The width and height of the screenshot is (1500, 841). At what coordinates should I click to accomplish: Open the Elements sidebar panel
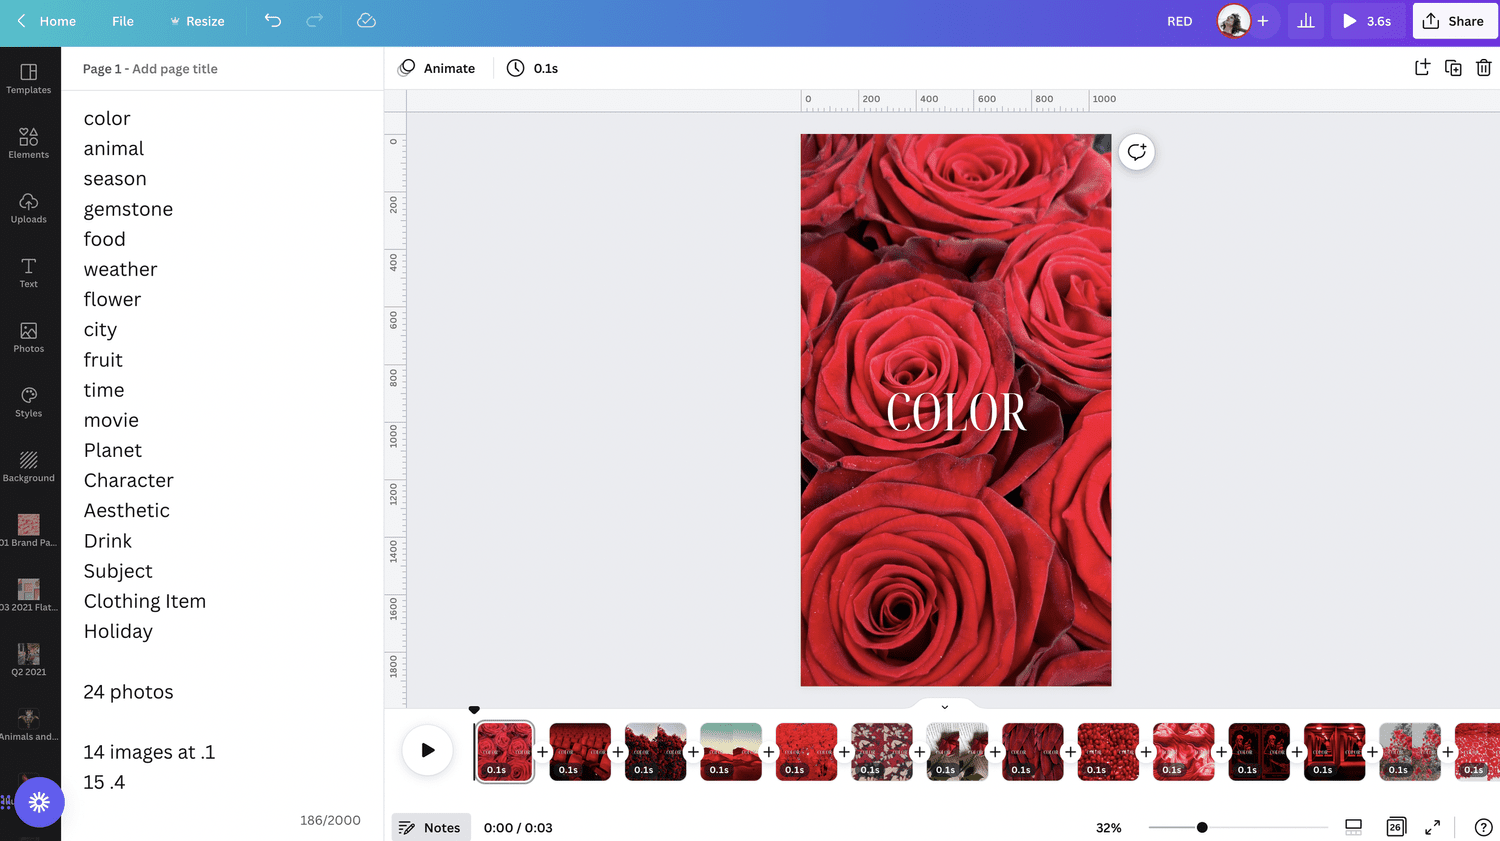pos(29,143)
